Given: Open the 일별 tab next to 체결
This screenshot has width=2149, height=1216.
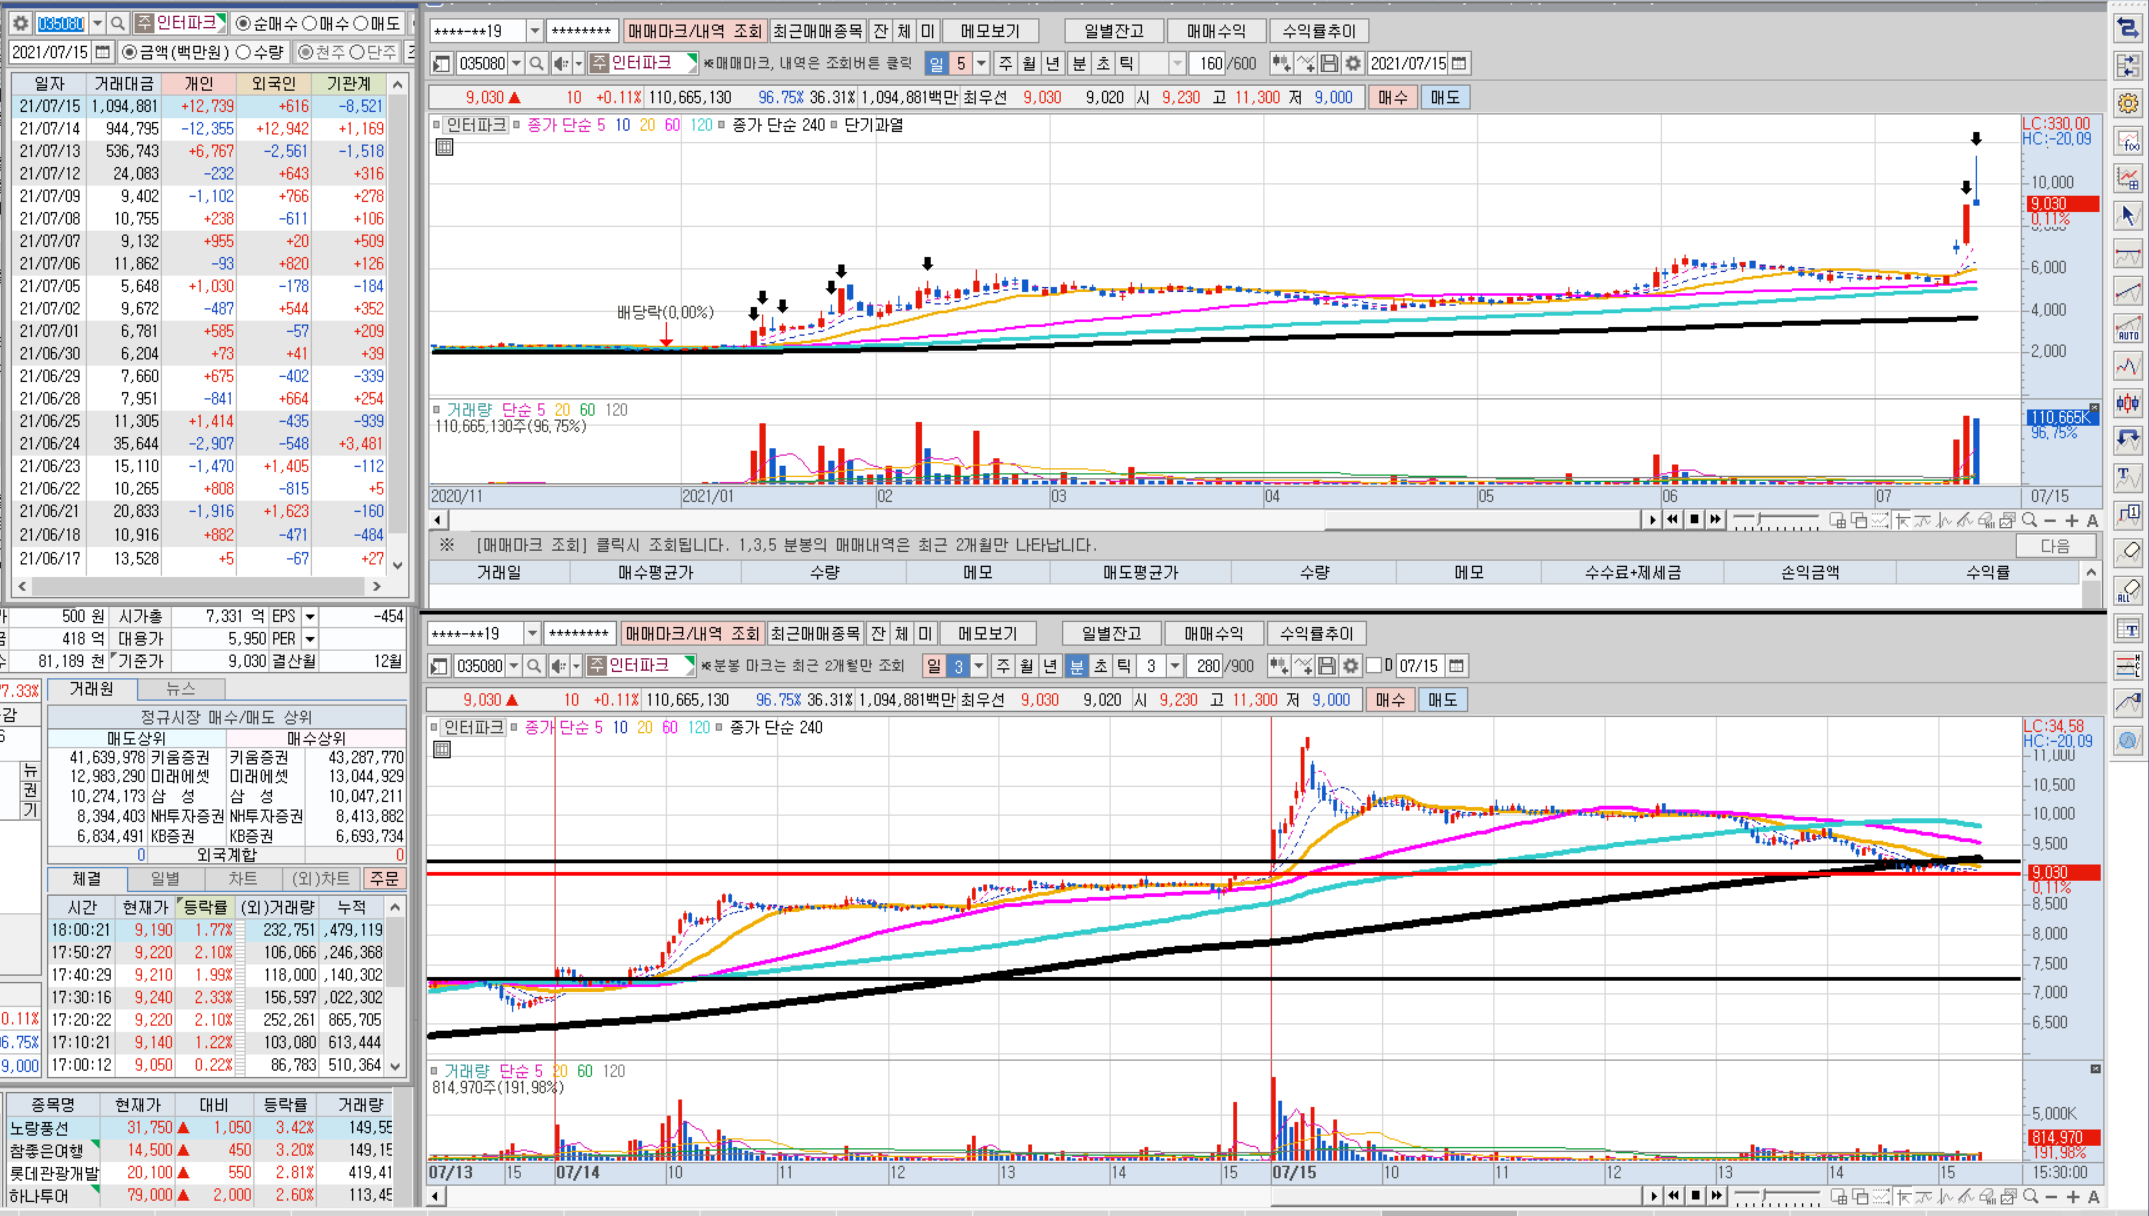Looking at the screenshot, I should [165, 879].
